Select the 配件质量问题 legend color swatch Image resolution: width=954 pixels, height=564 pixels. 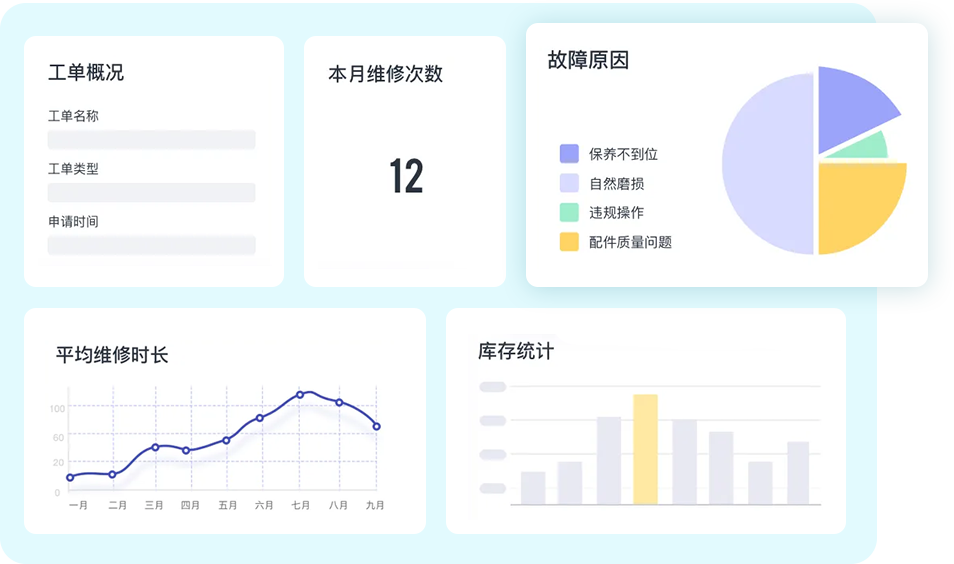[x=569, y=242]
